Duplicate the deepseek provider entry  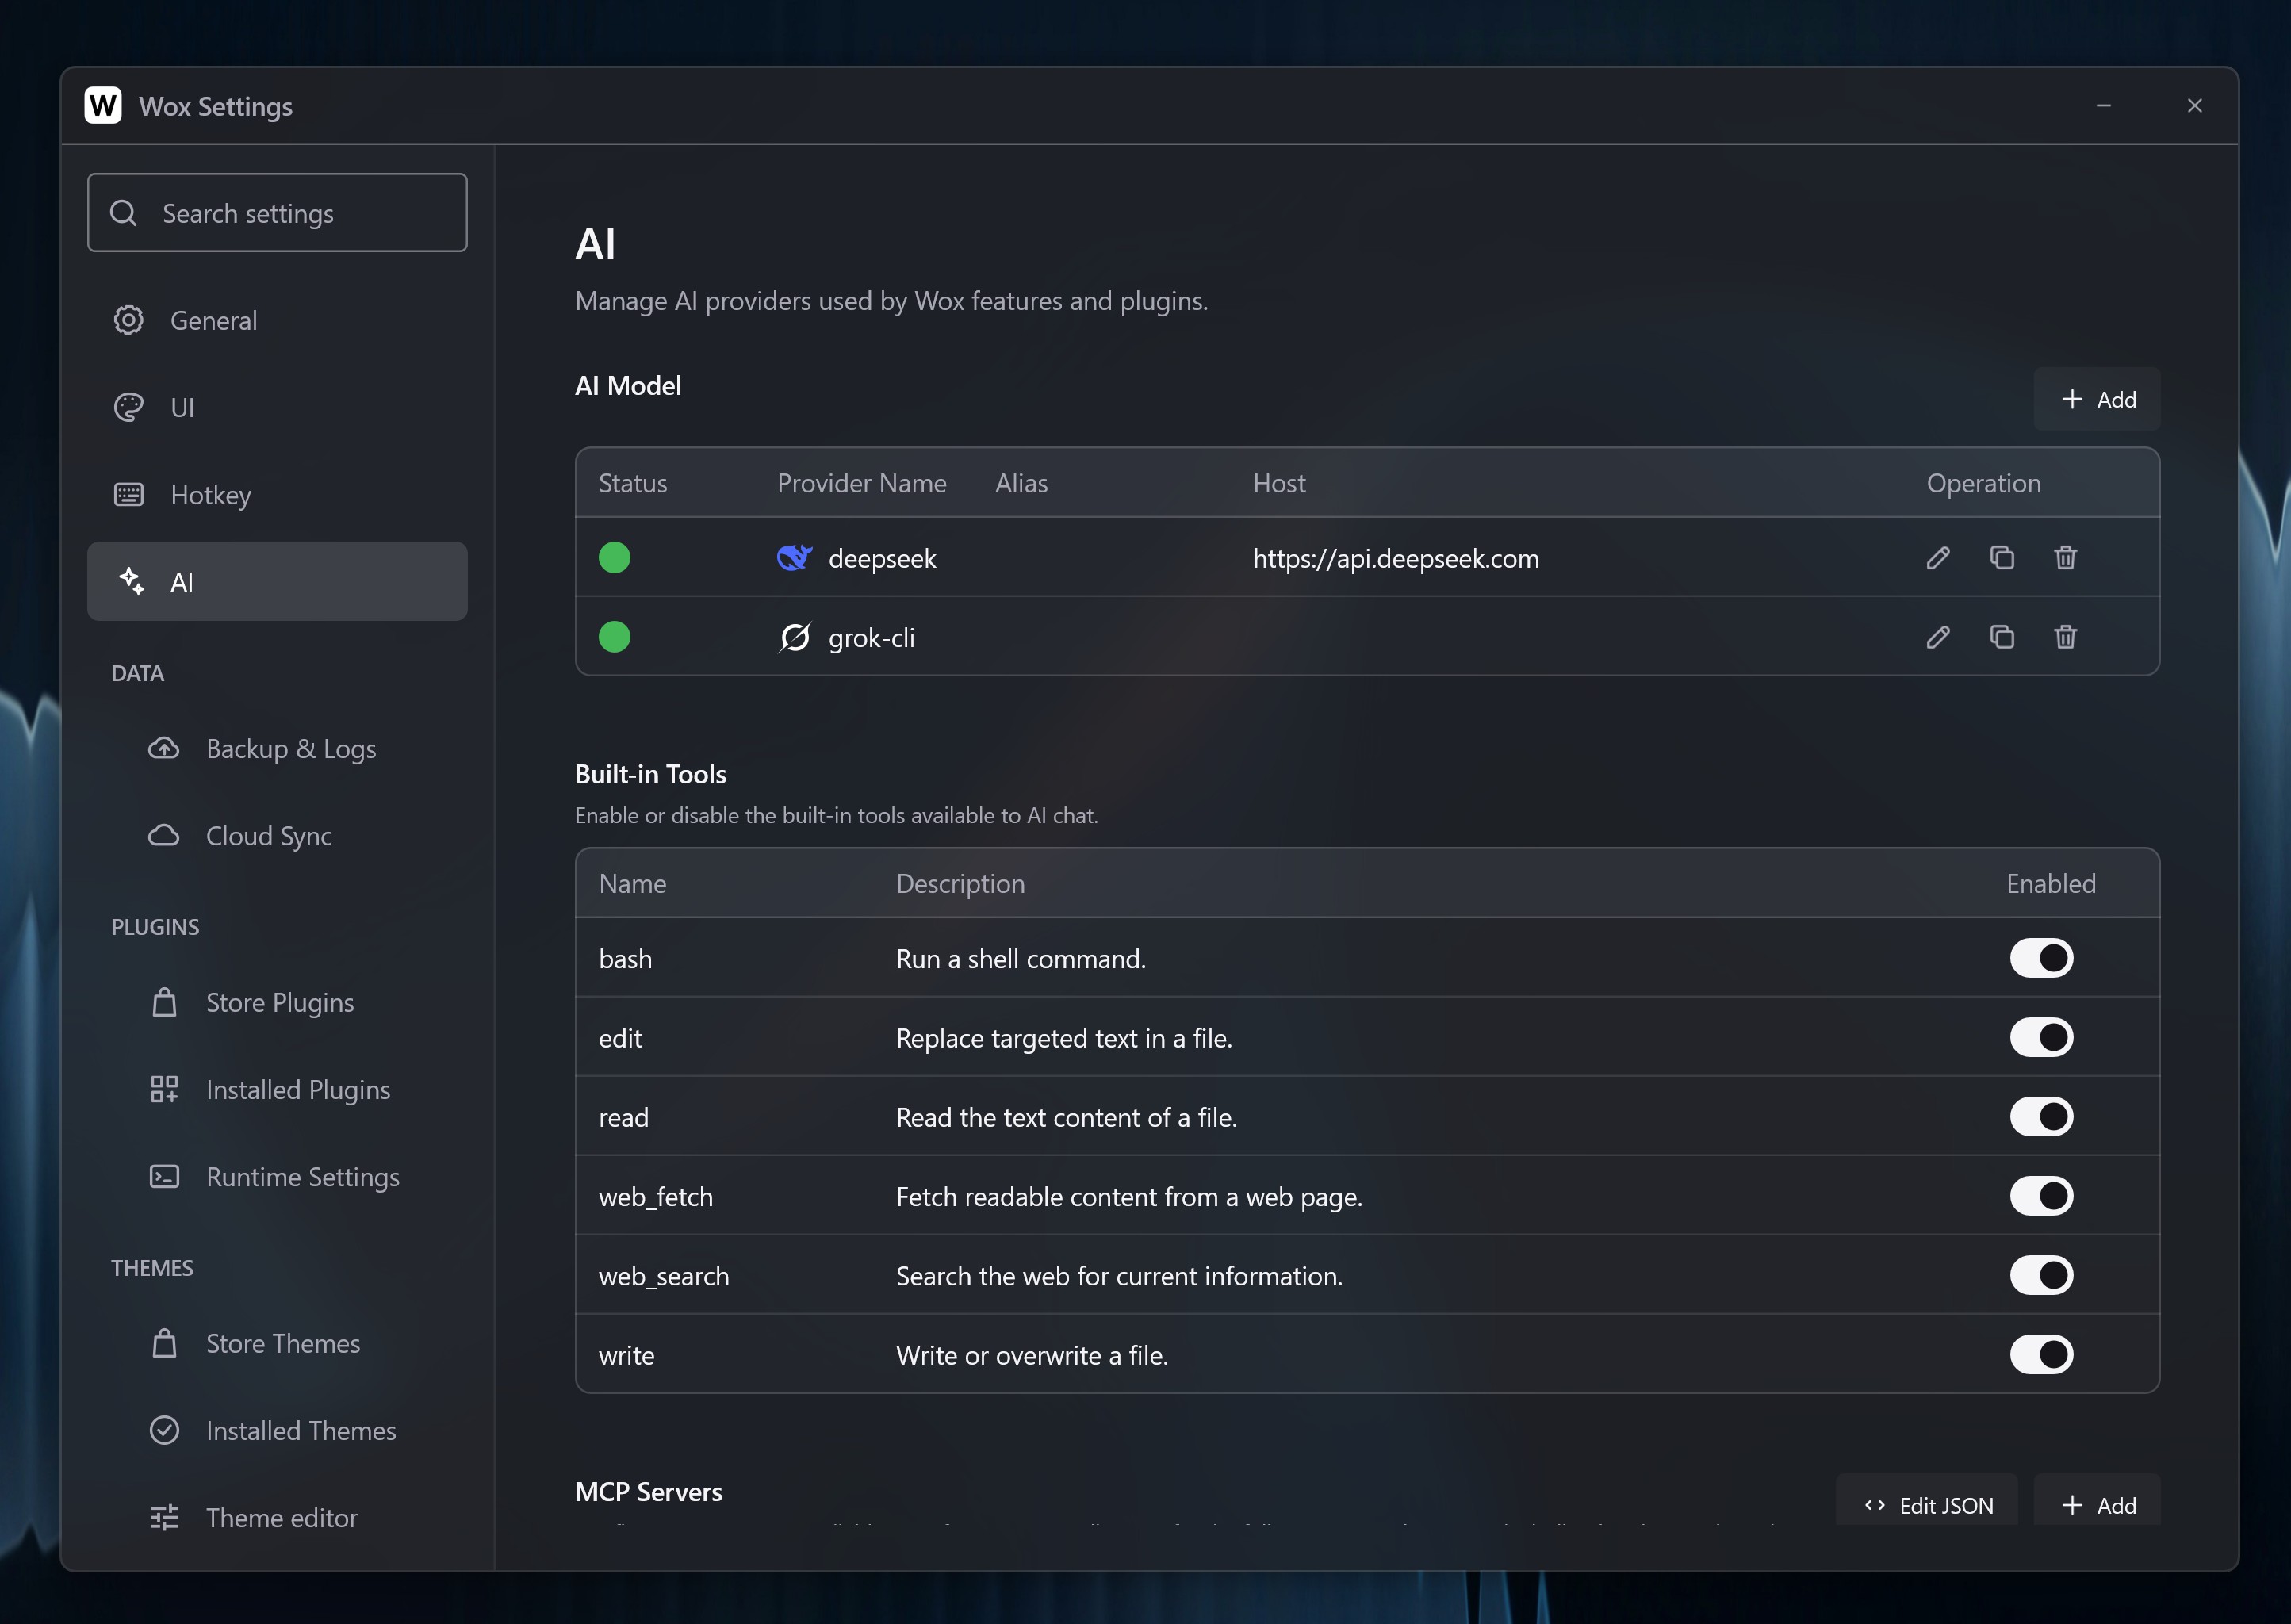[x=2001, y=558]
